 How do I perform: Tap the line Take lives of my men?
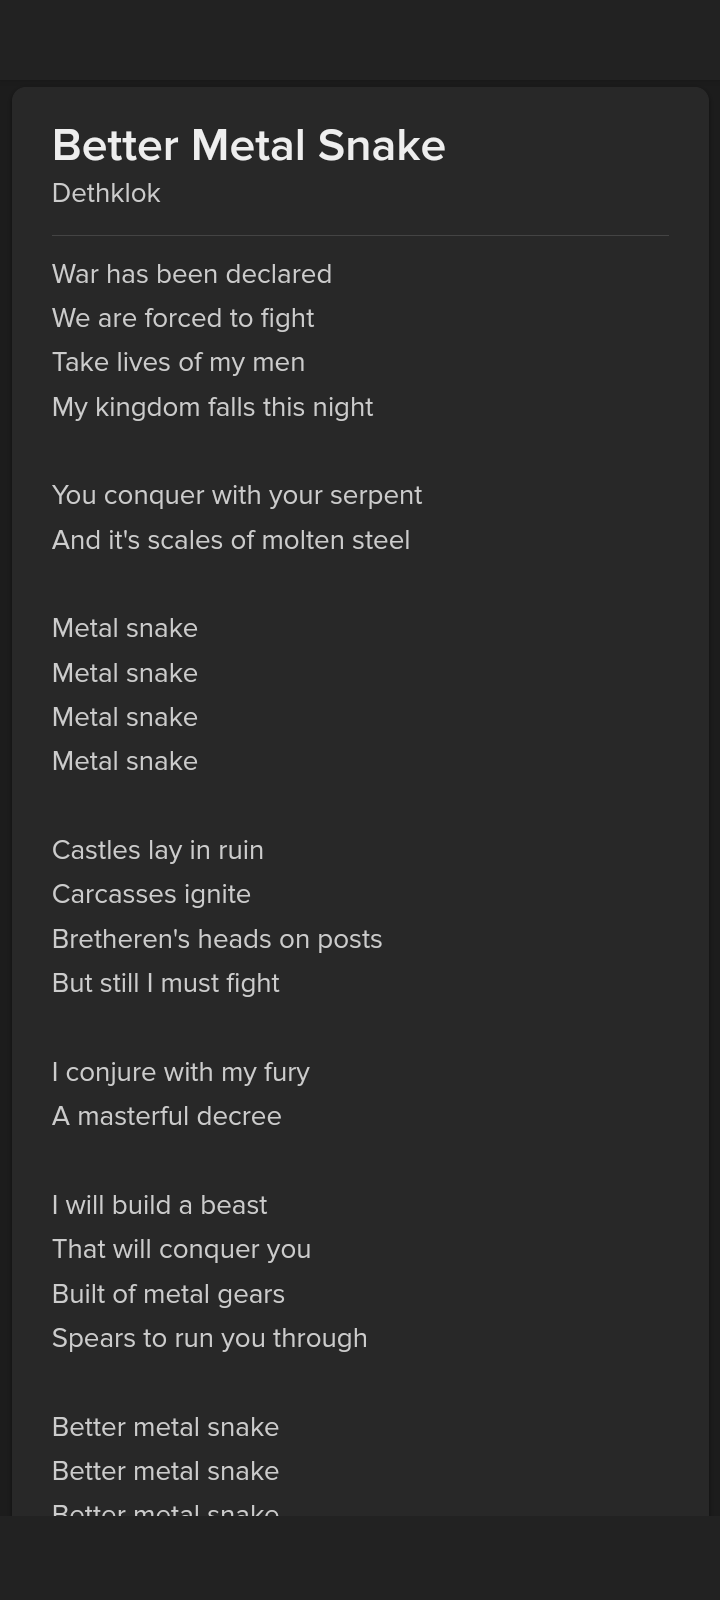pos(178,362)
